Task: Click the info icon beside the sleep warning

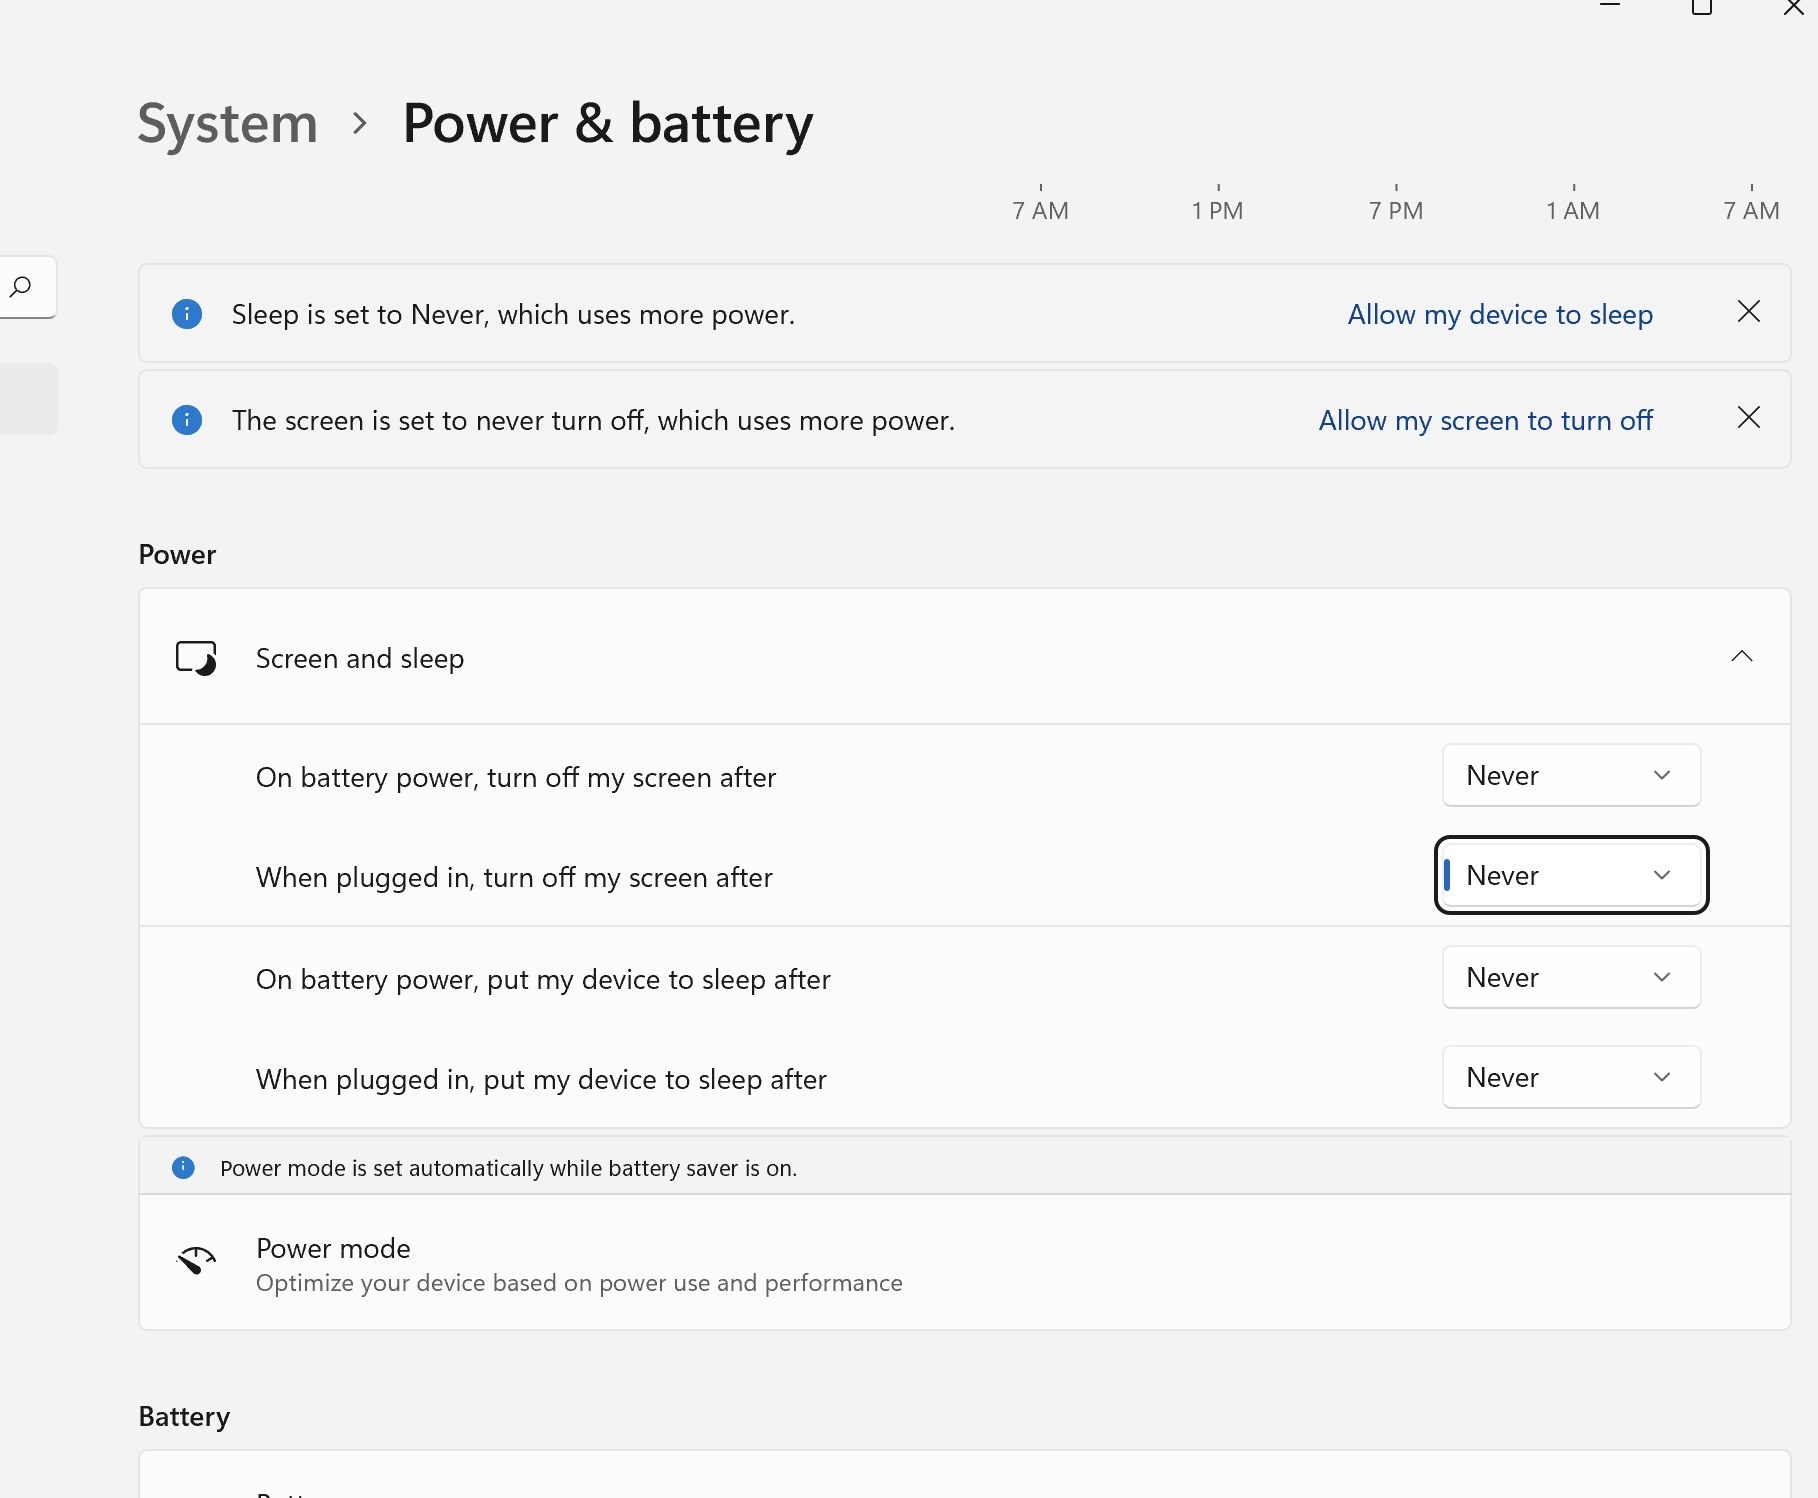Action: tap(187, 314)
